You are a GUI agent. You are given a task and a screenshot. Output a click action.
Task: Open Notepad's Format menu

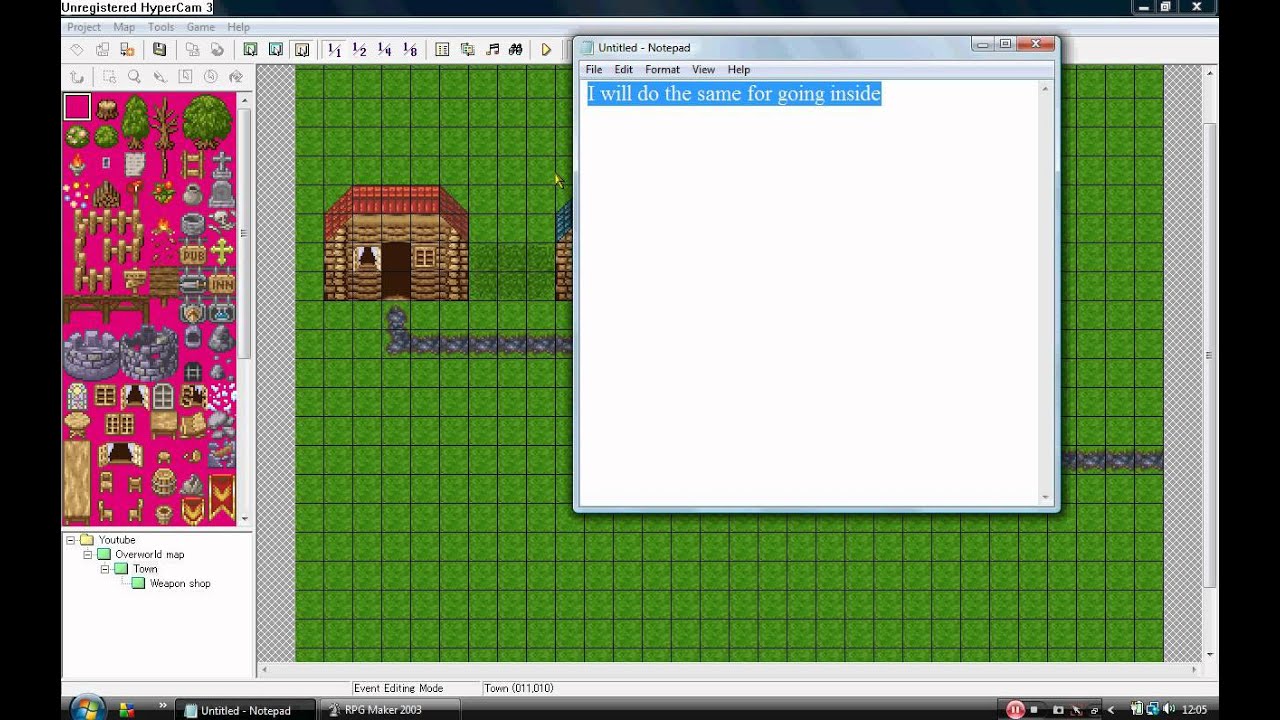(x=662, y=69)
